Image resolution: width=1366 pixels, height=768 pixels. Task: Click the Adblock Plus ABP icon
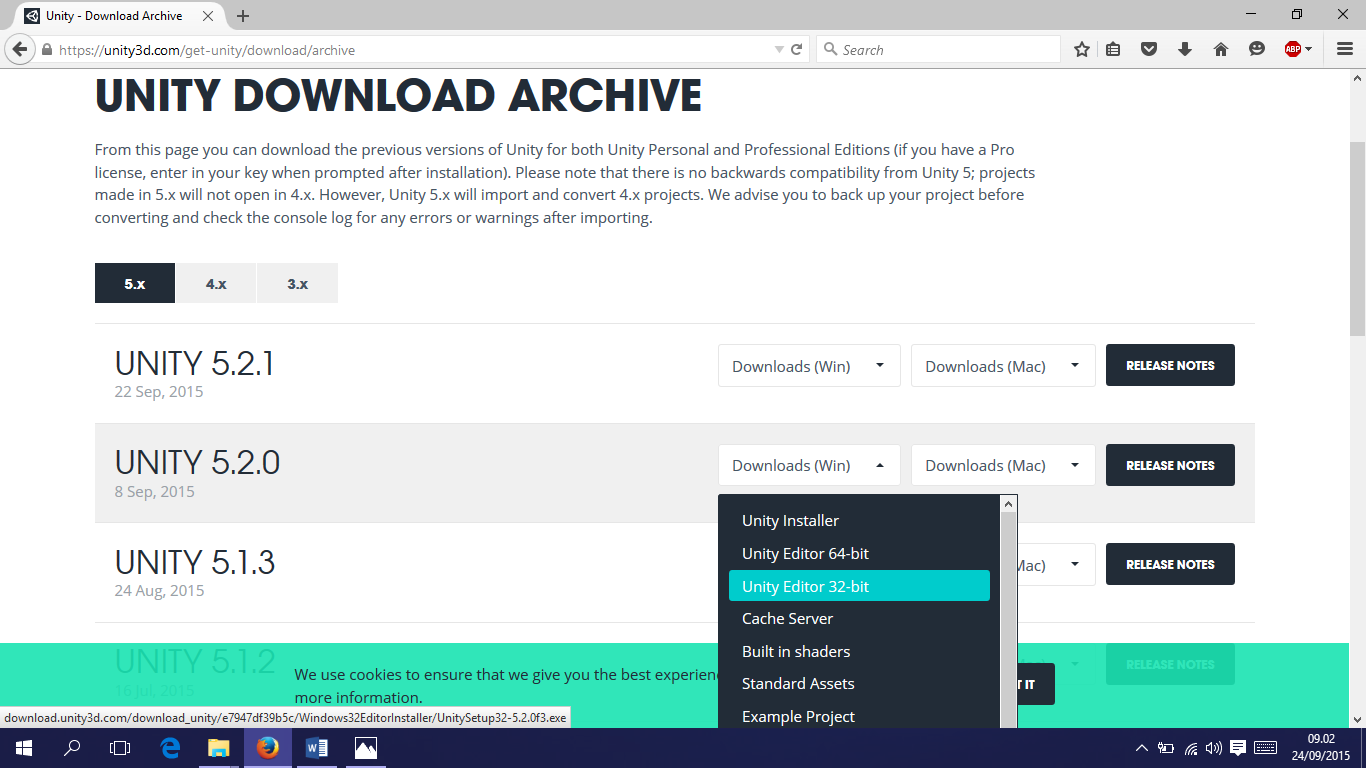point(1293,49)
